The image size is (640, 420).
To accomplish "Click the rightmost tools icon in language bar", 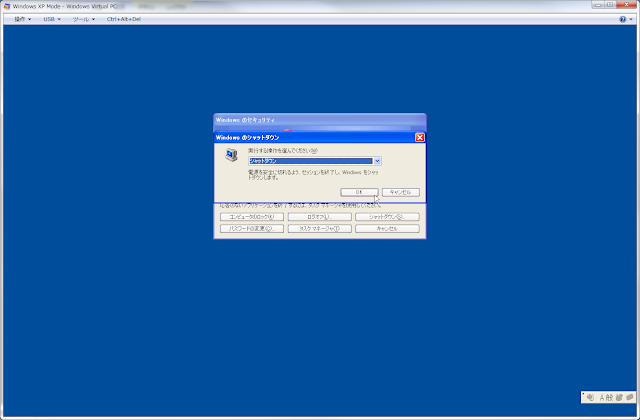I will point(629,397).
